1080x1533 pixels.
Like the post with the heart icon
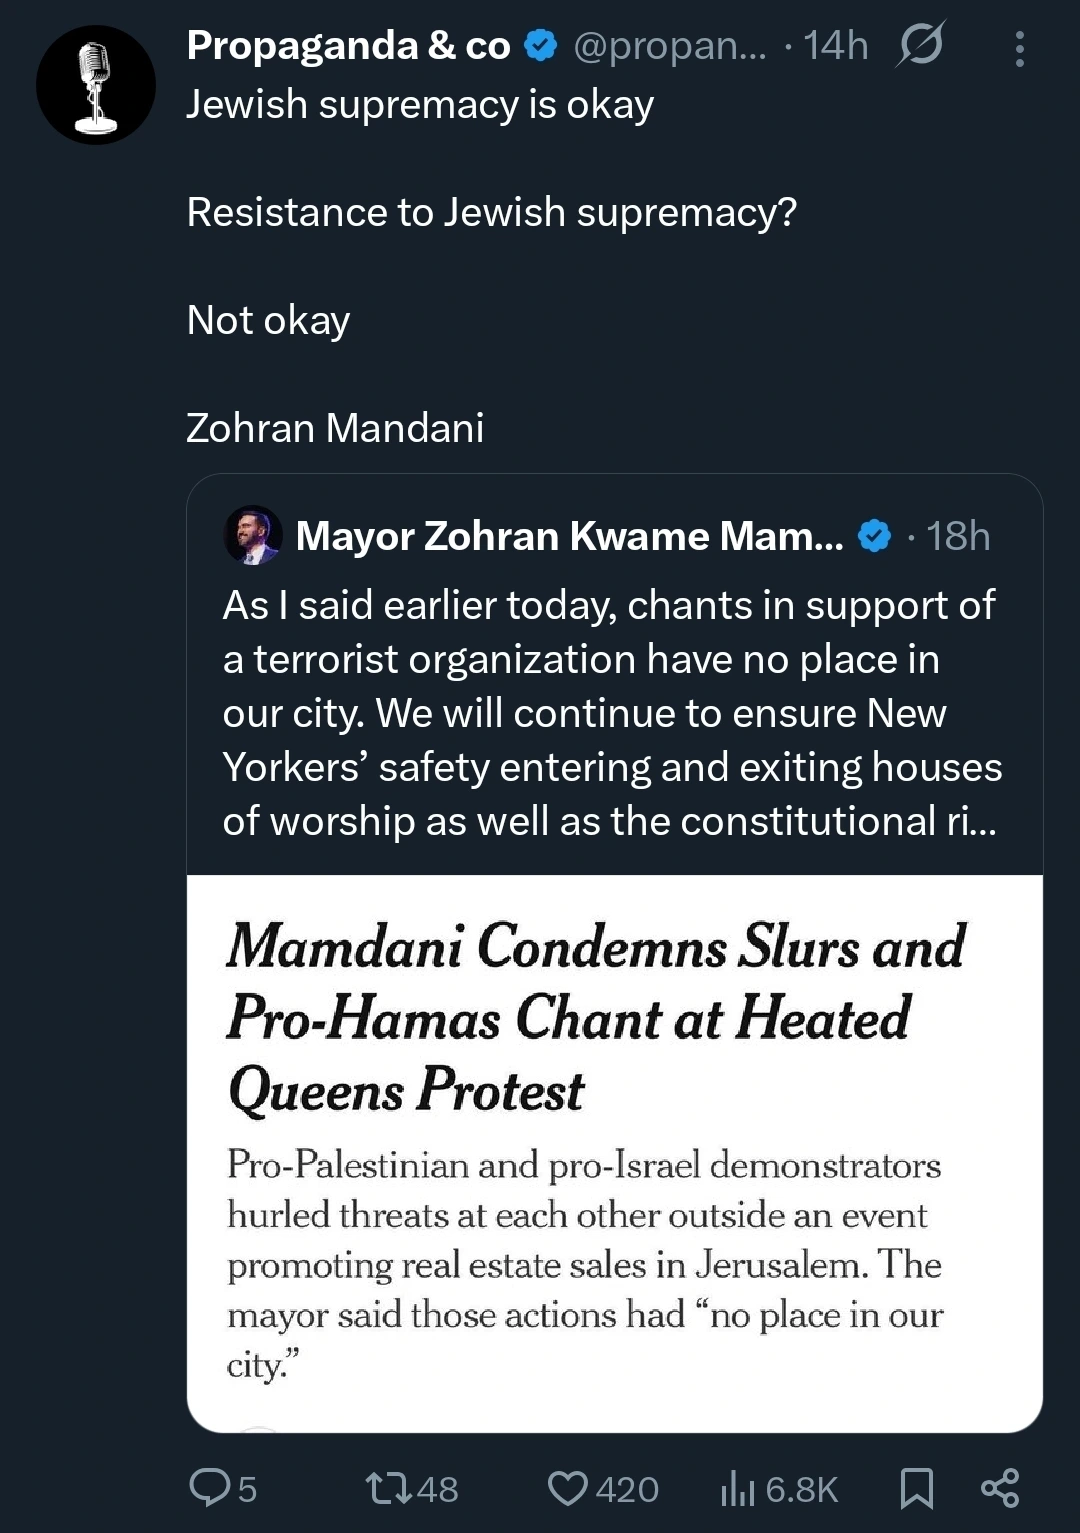[x=568, y=1487]
